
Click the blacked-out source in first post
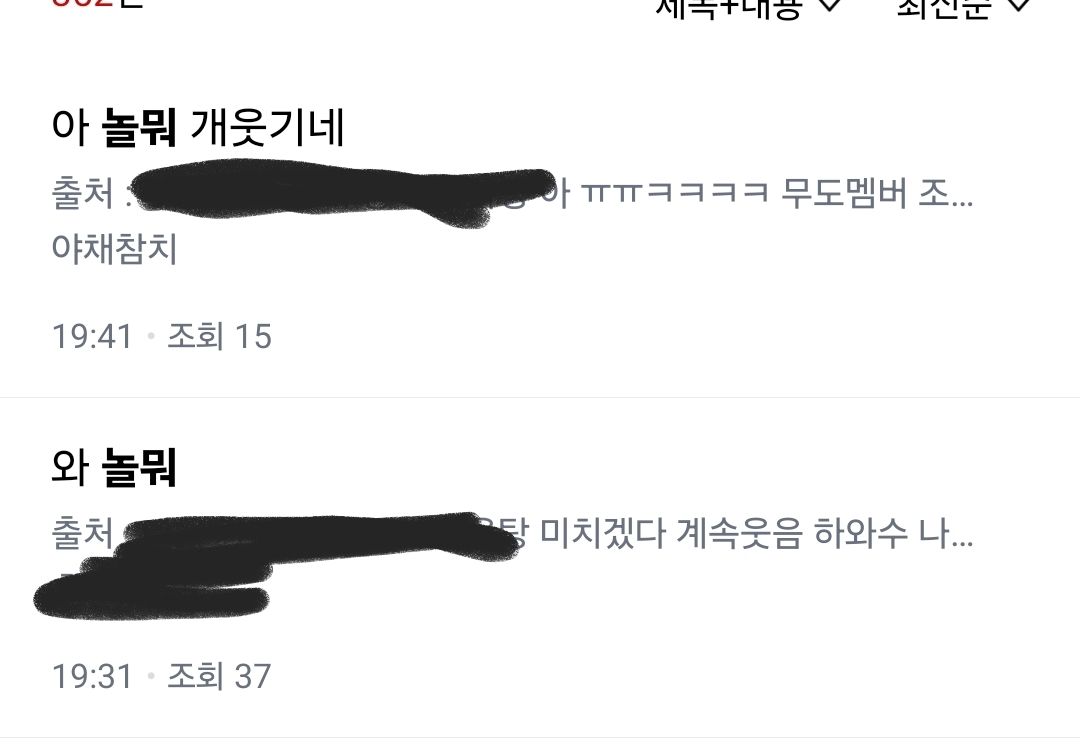point(342,191)
